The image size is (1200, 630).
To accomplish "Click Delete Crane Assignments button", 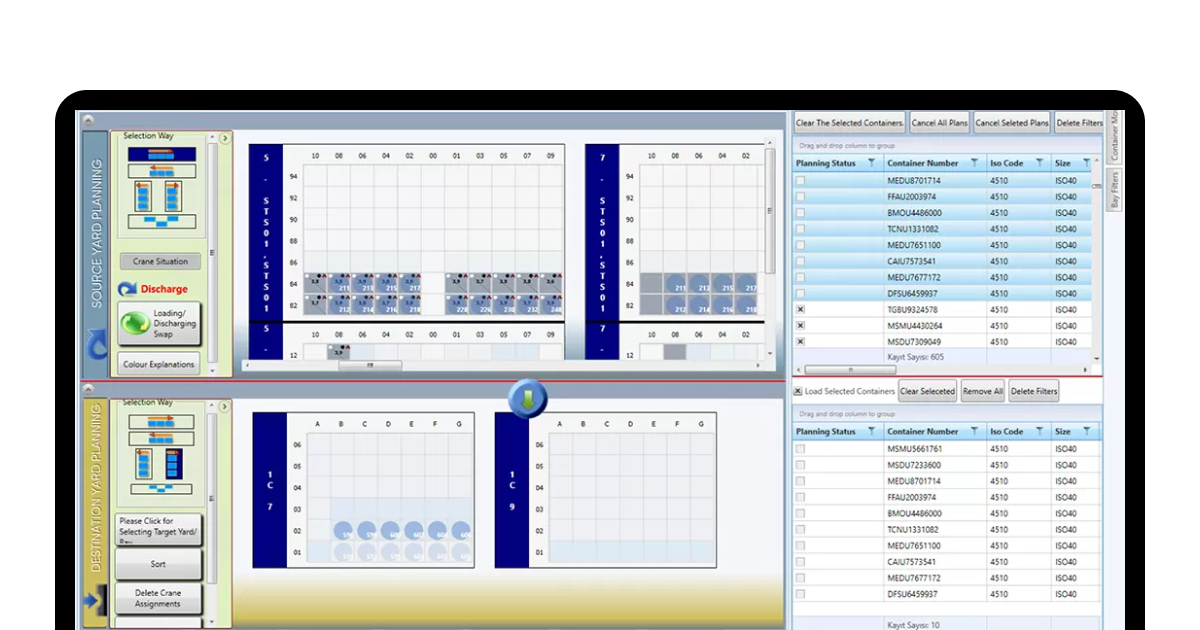I will [x=158, y=598].
